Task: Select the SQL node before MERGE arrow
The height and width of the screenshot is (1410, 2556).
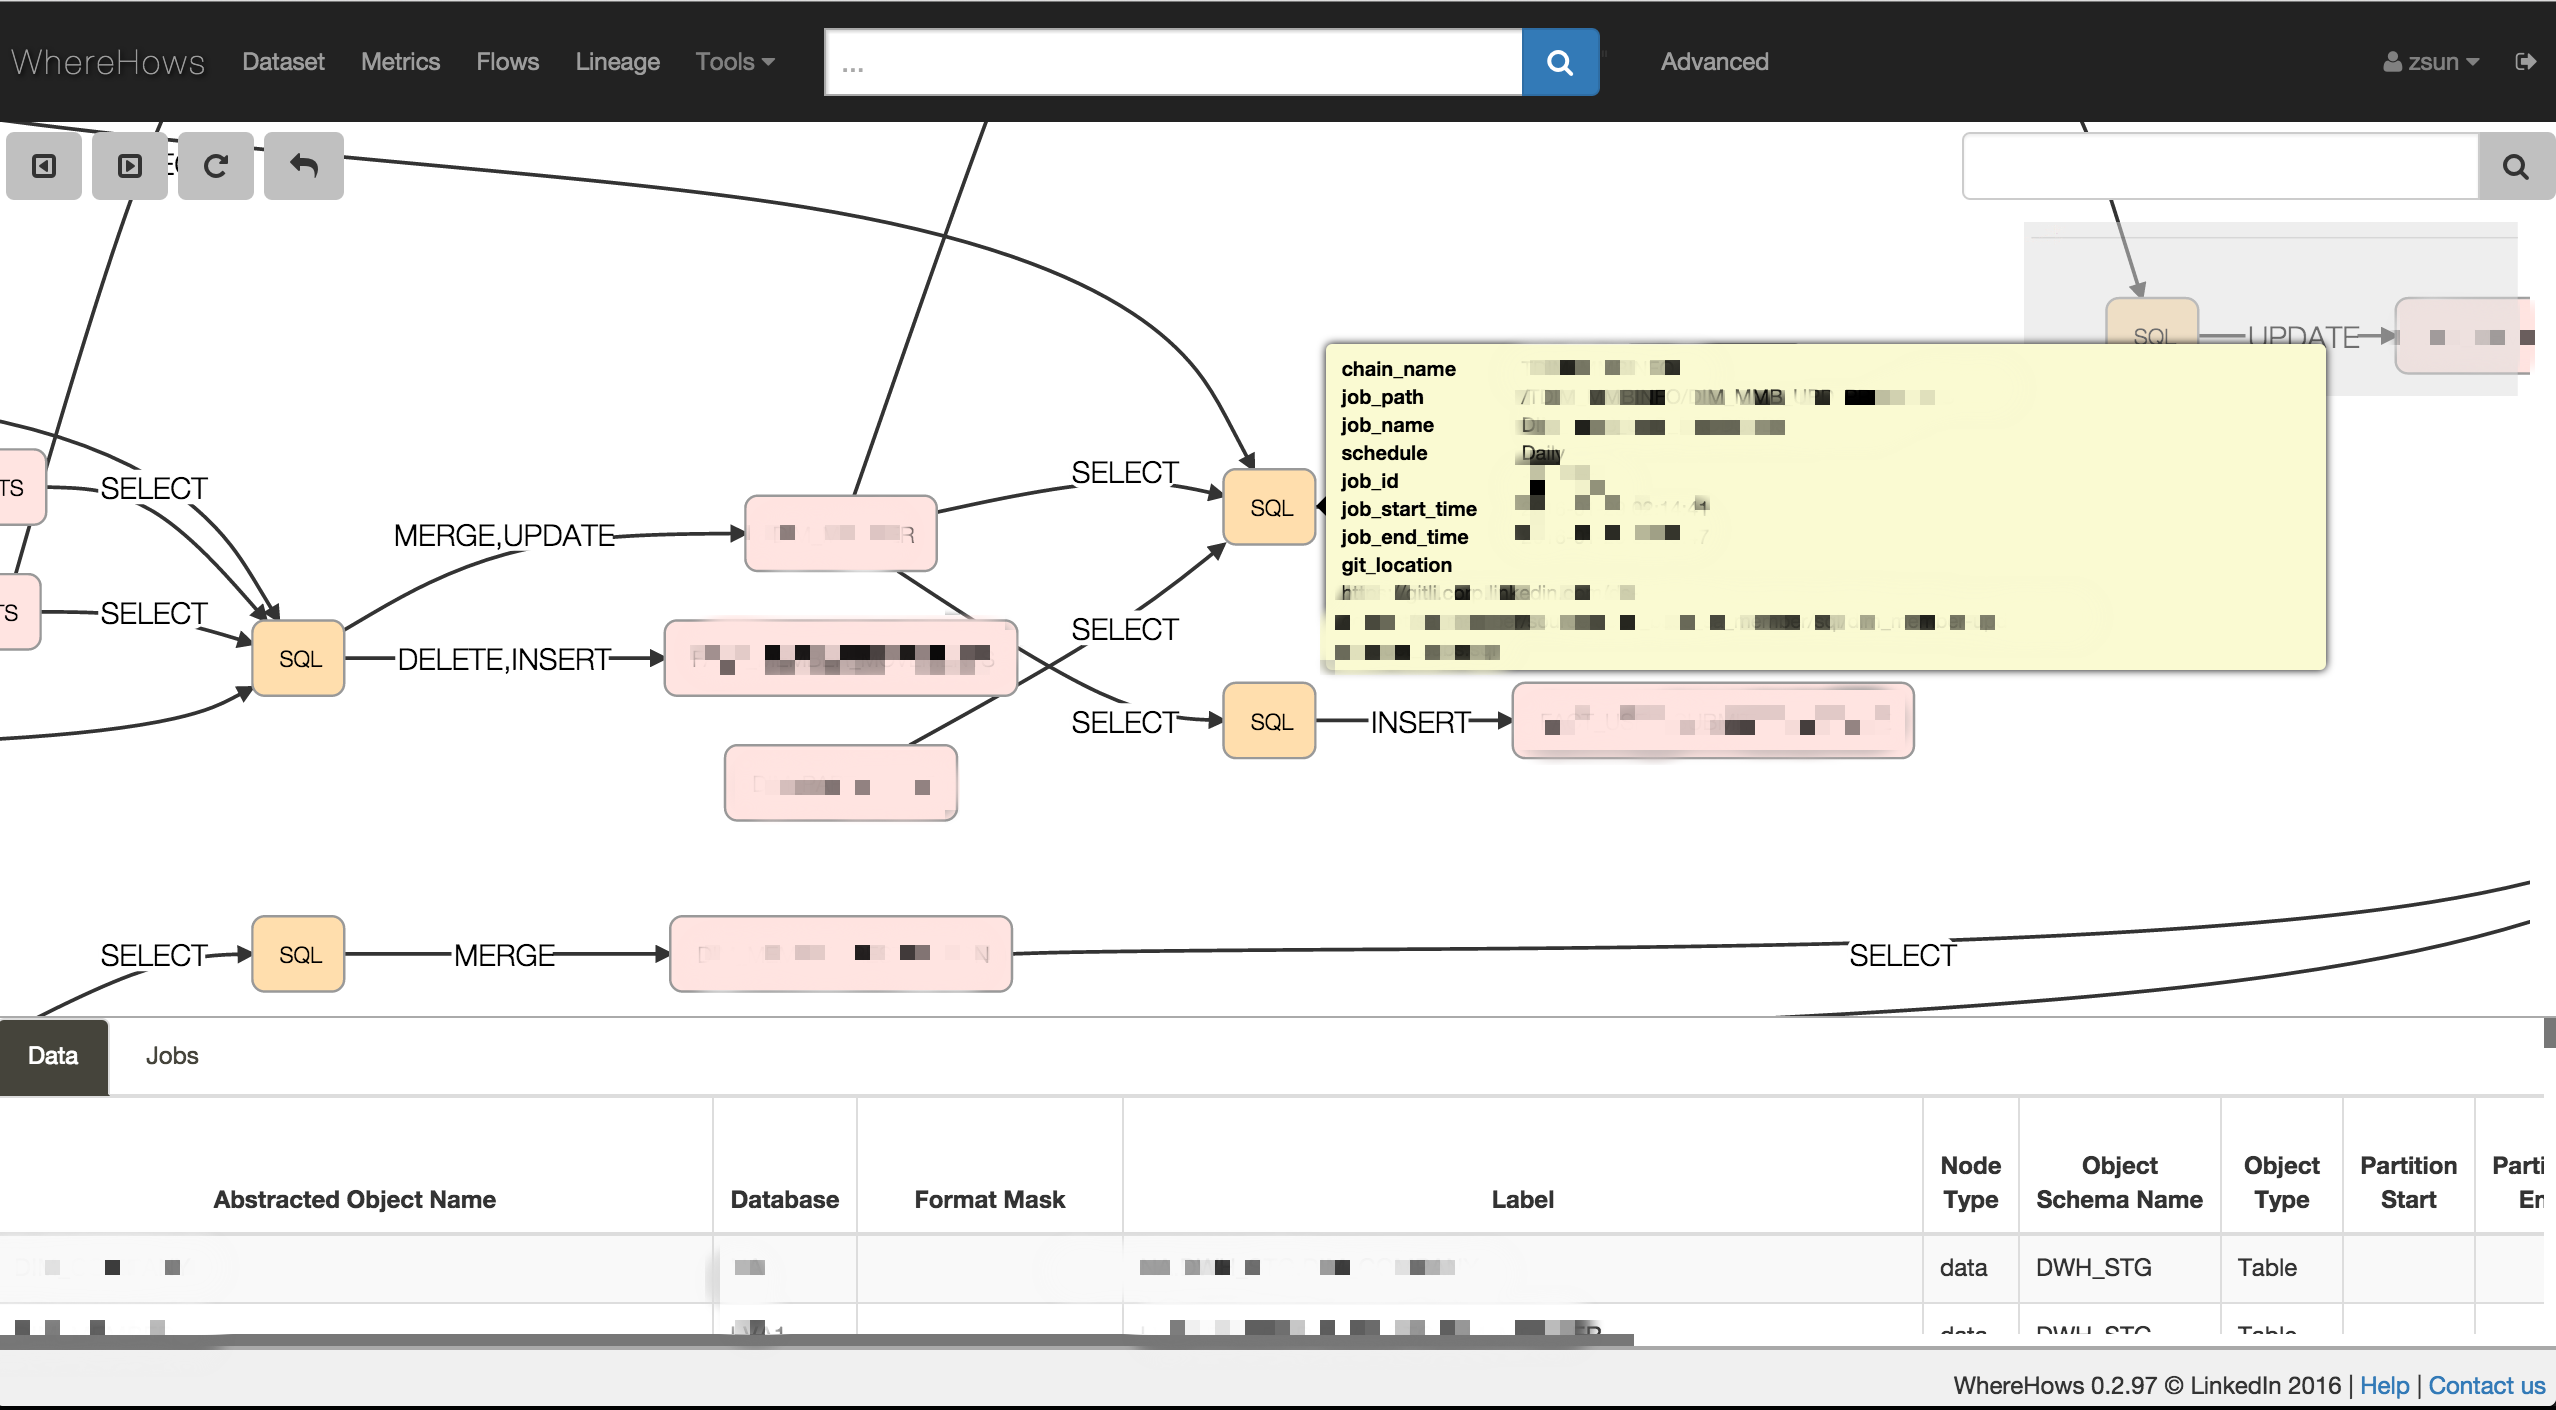Action: click(299, 955)
